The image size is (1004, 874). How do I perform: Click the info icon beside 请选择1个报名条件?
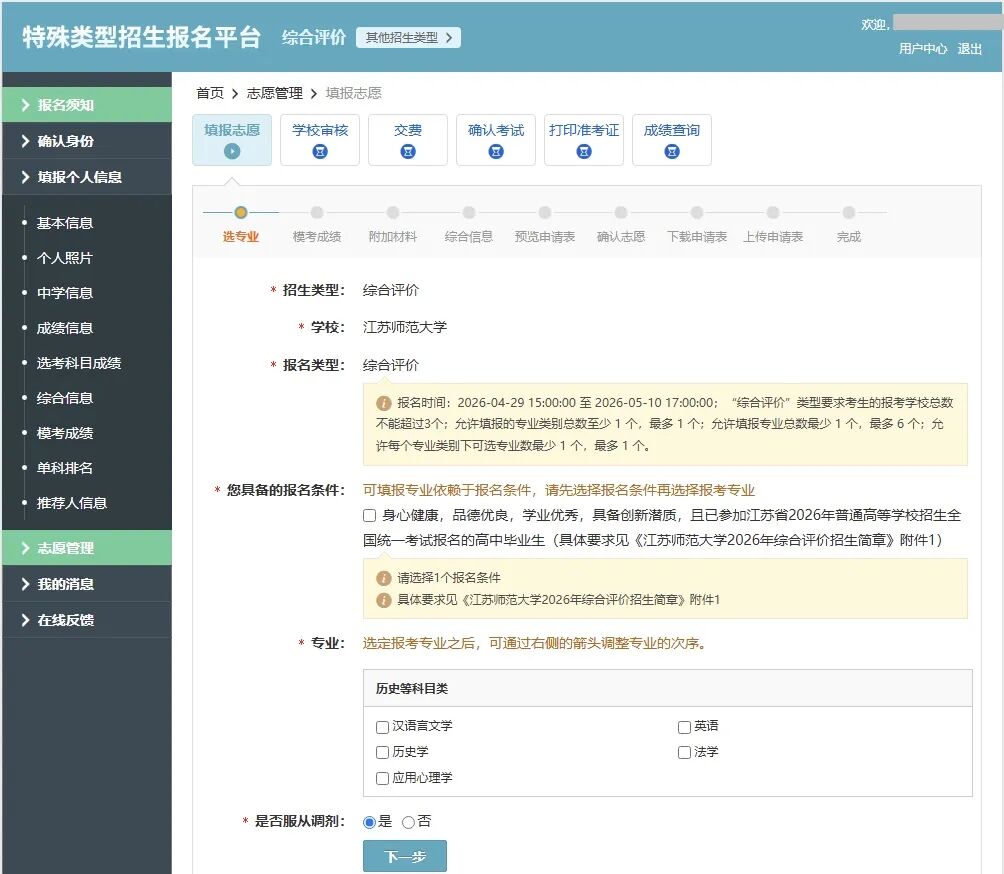(x=384, y=578)
